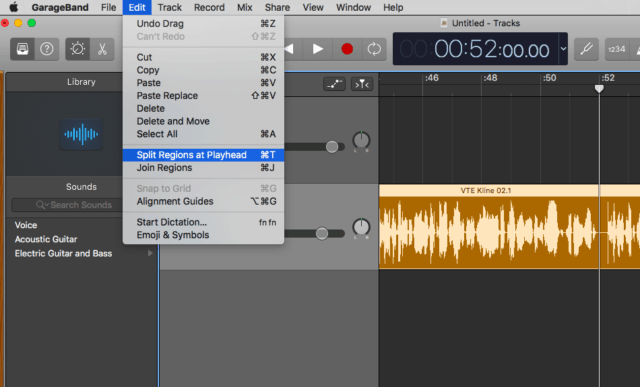Screen dimensions: 640x387
Task: Select Split Regions at Playhead
Action: coord(203,155)
